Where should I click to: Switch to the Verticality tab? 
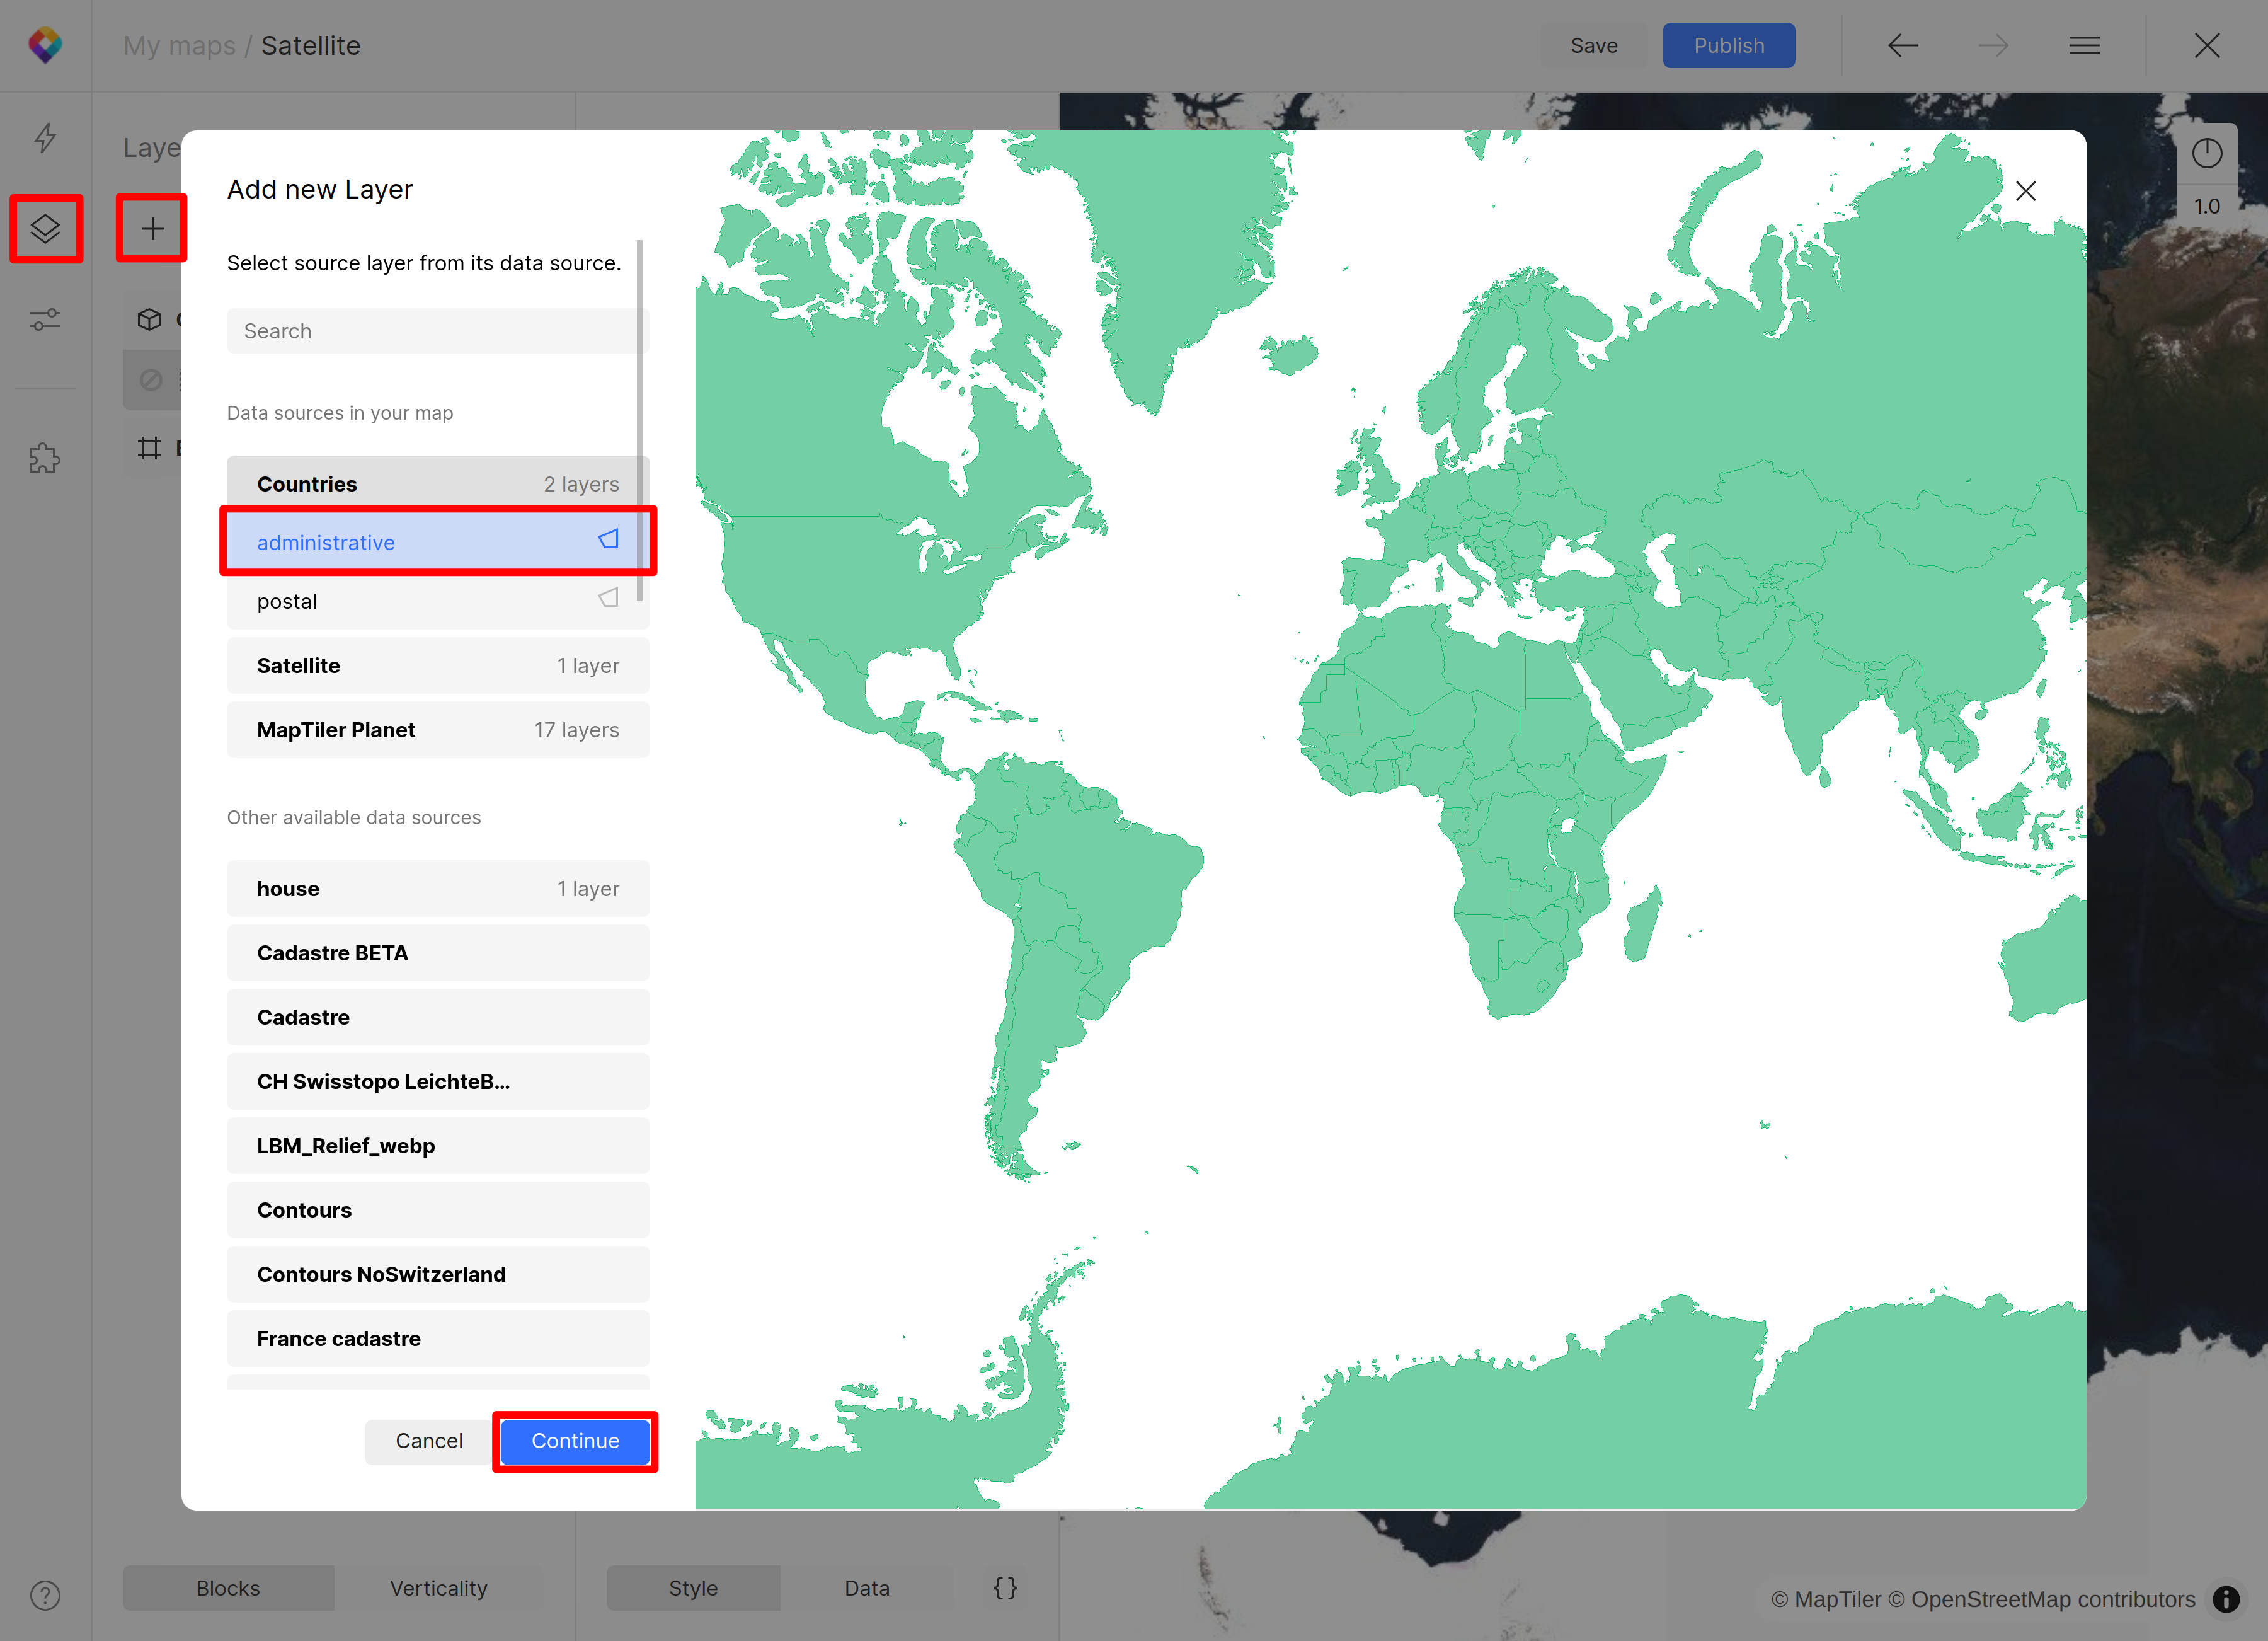click(438, 1588)
